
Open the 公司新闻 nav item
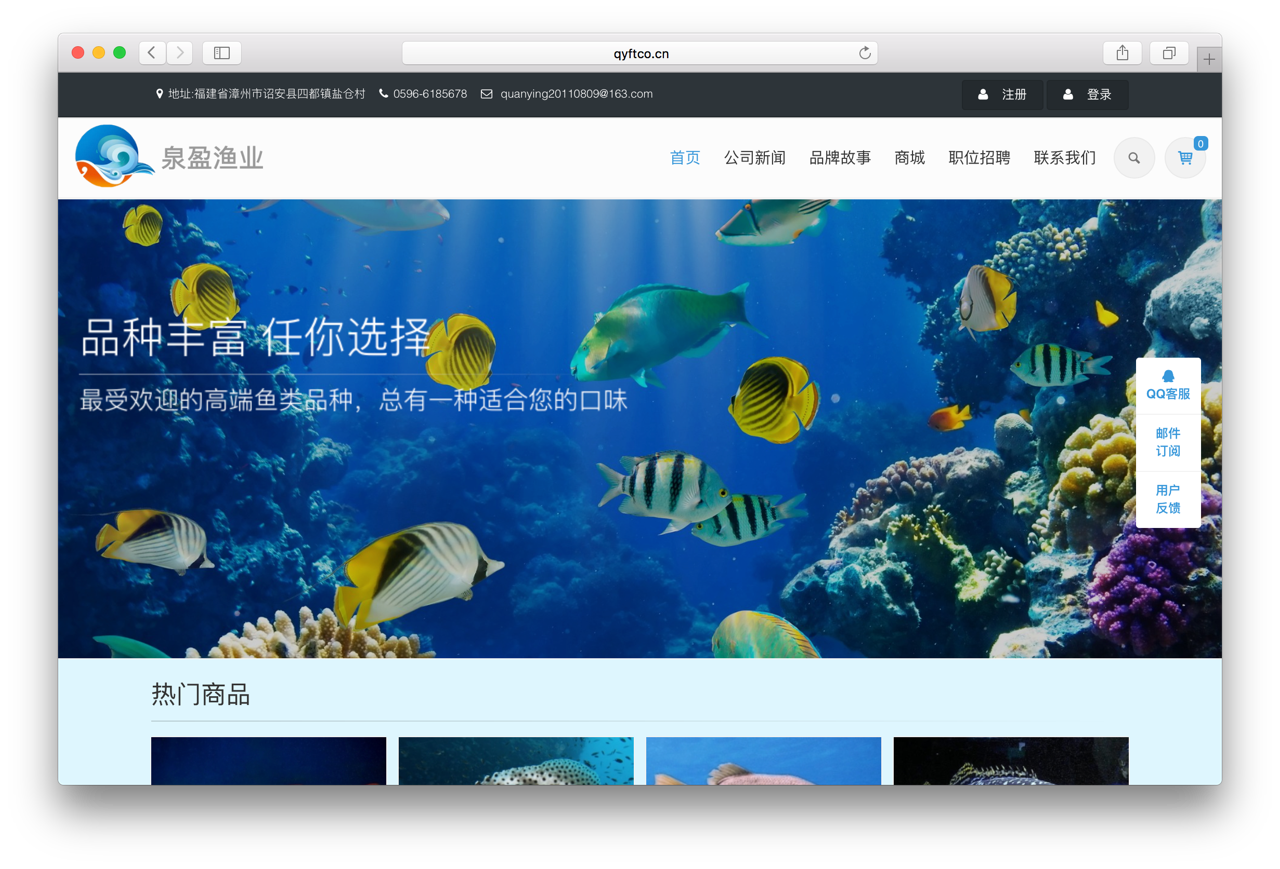point(755,158)
